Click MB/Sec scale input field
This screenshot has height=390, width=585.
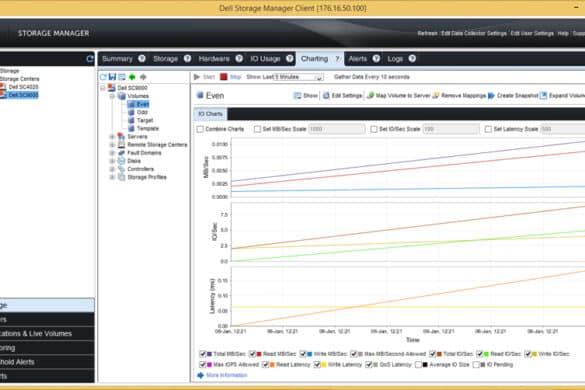point(337,129)
